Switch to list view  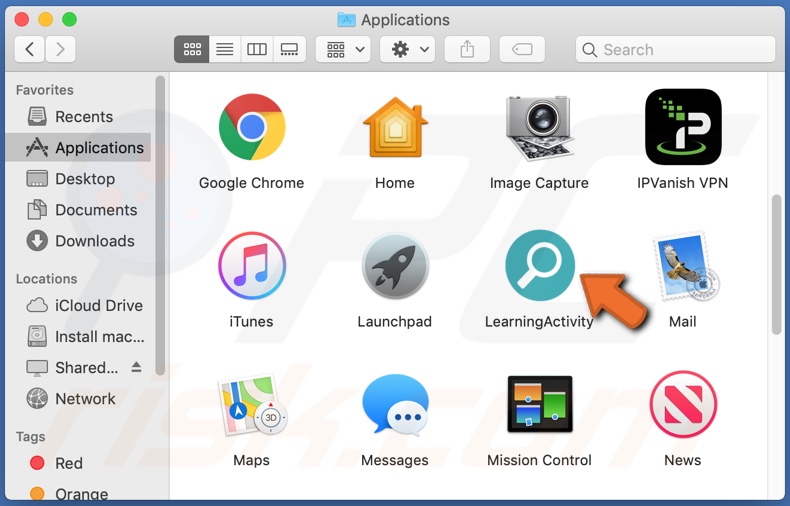225,49
